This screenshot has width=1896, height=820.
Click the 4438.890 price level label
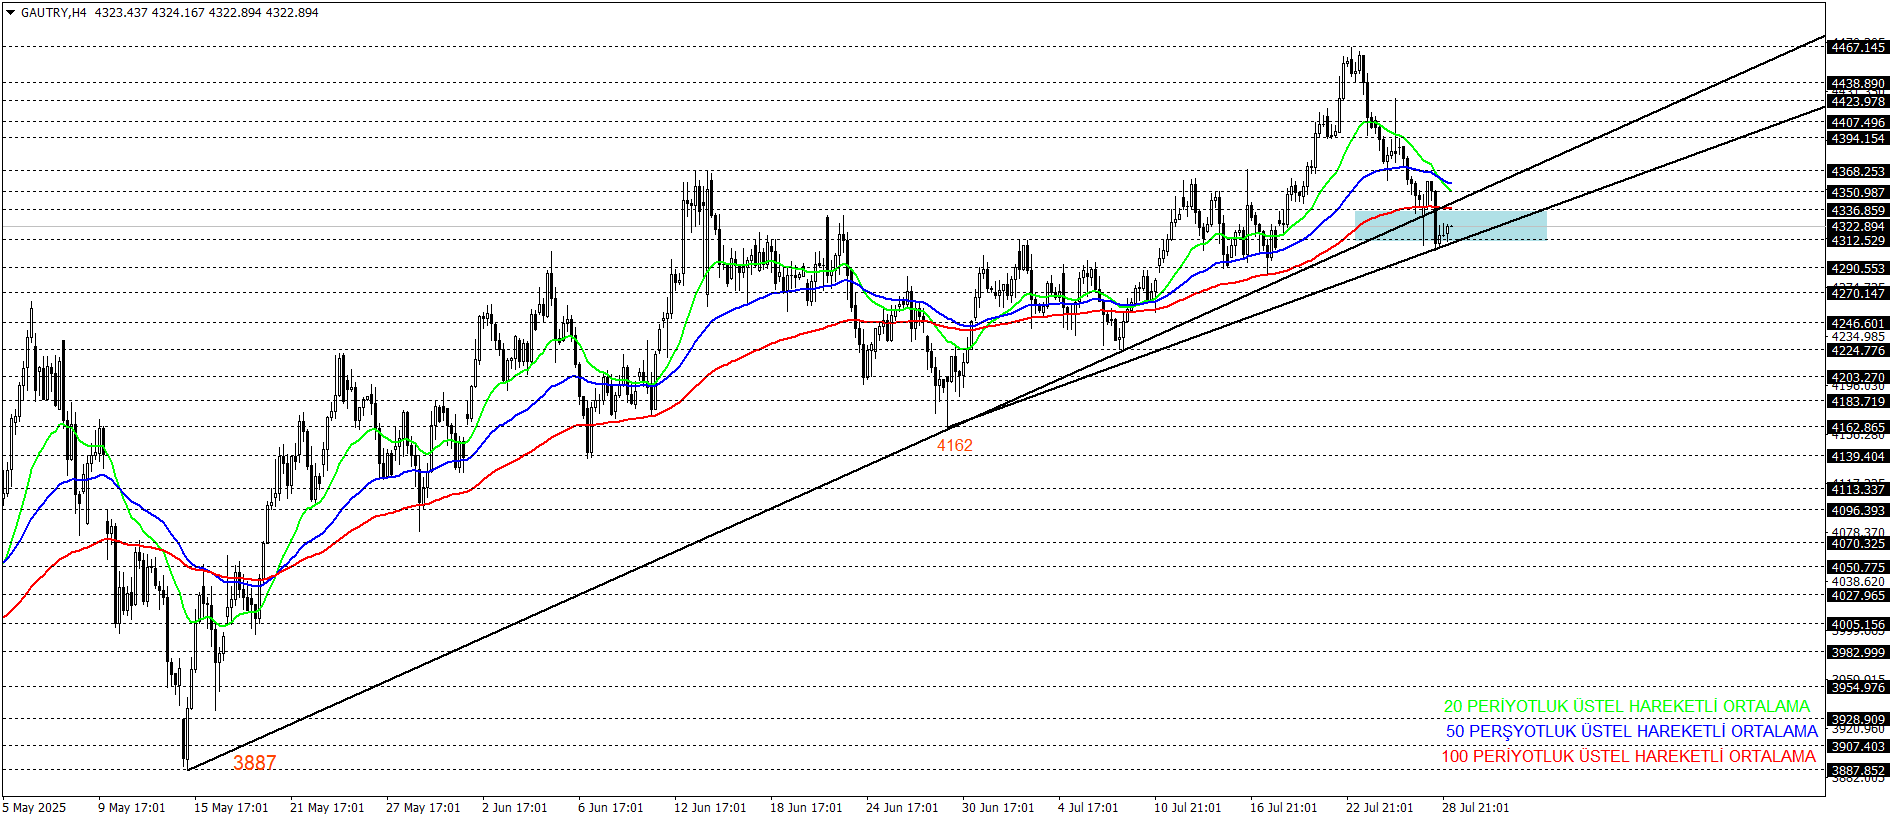click(x=1858, y=84)
